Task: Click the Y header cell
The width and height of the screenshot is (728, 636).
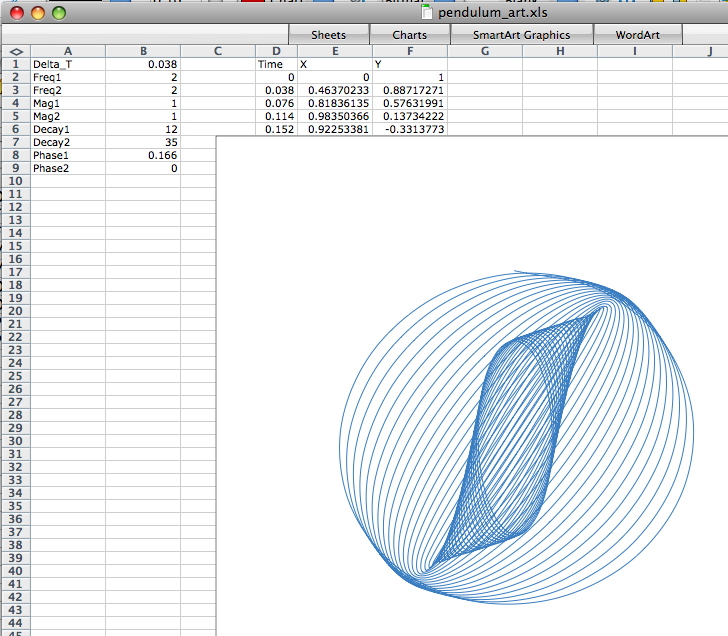Action: 410,64
